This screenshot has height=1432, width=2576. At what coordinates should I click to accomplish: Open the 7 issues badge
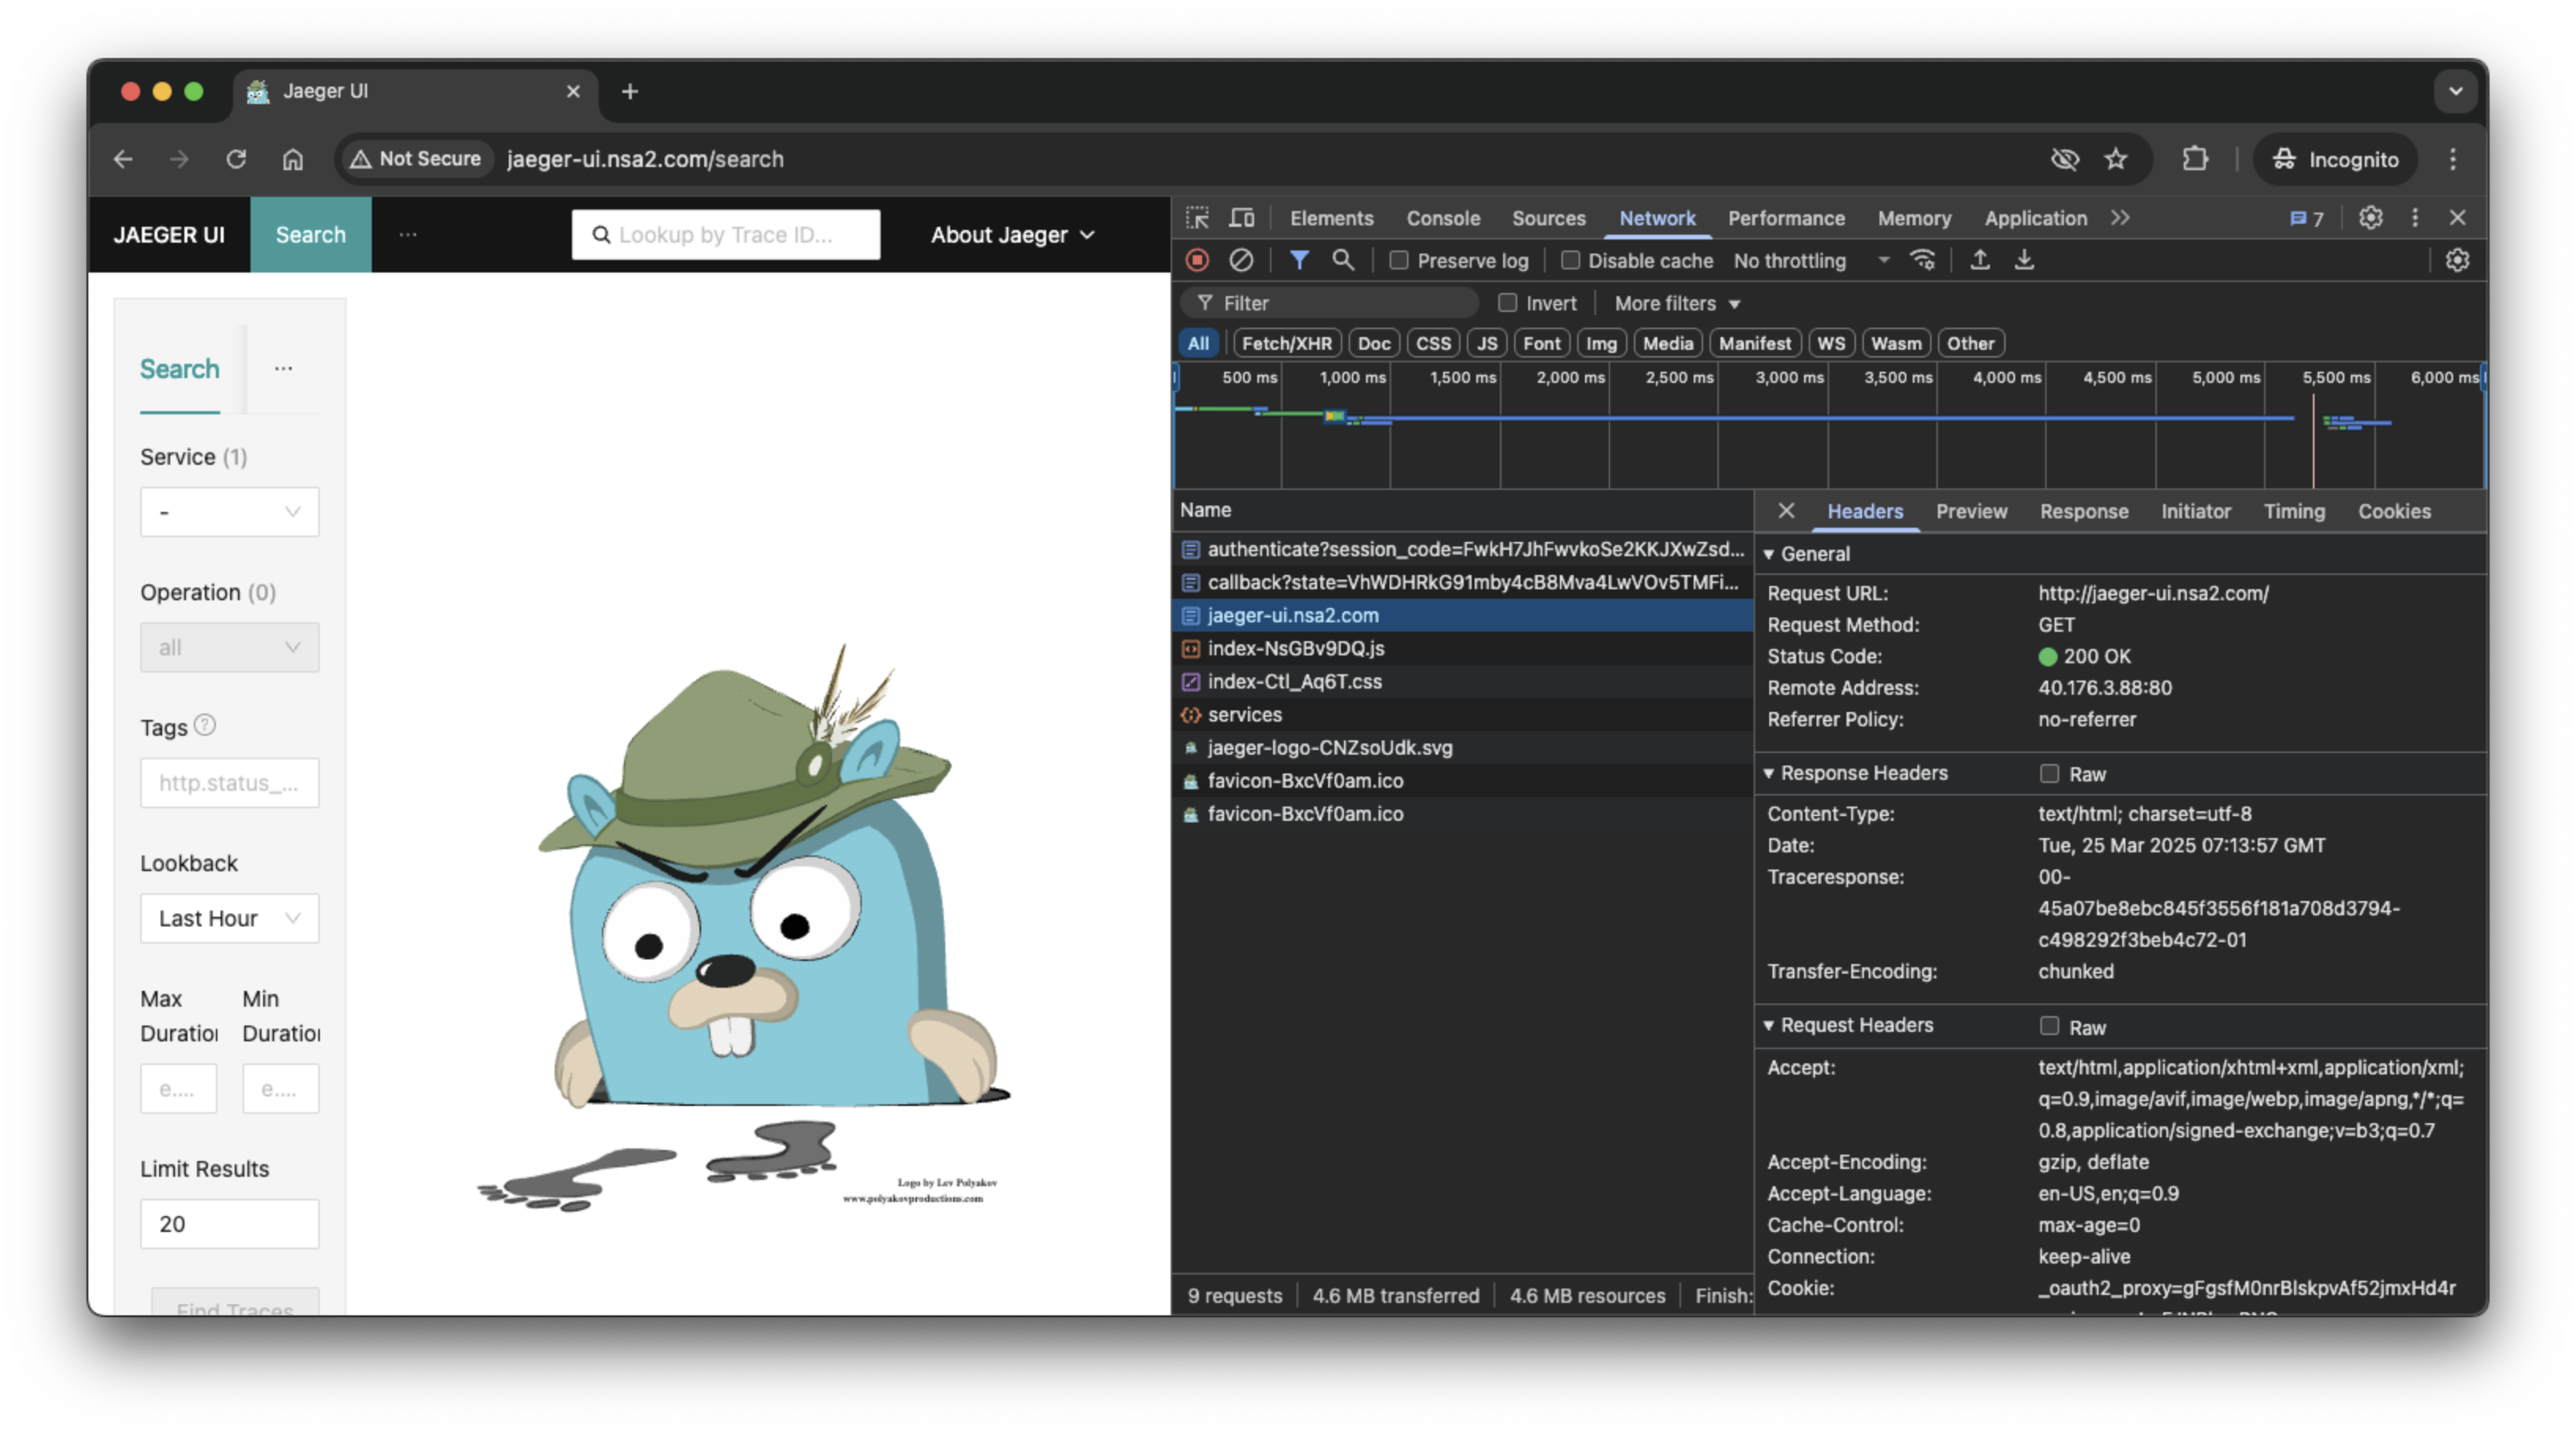coord(2307,219)
